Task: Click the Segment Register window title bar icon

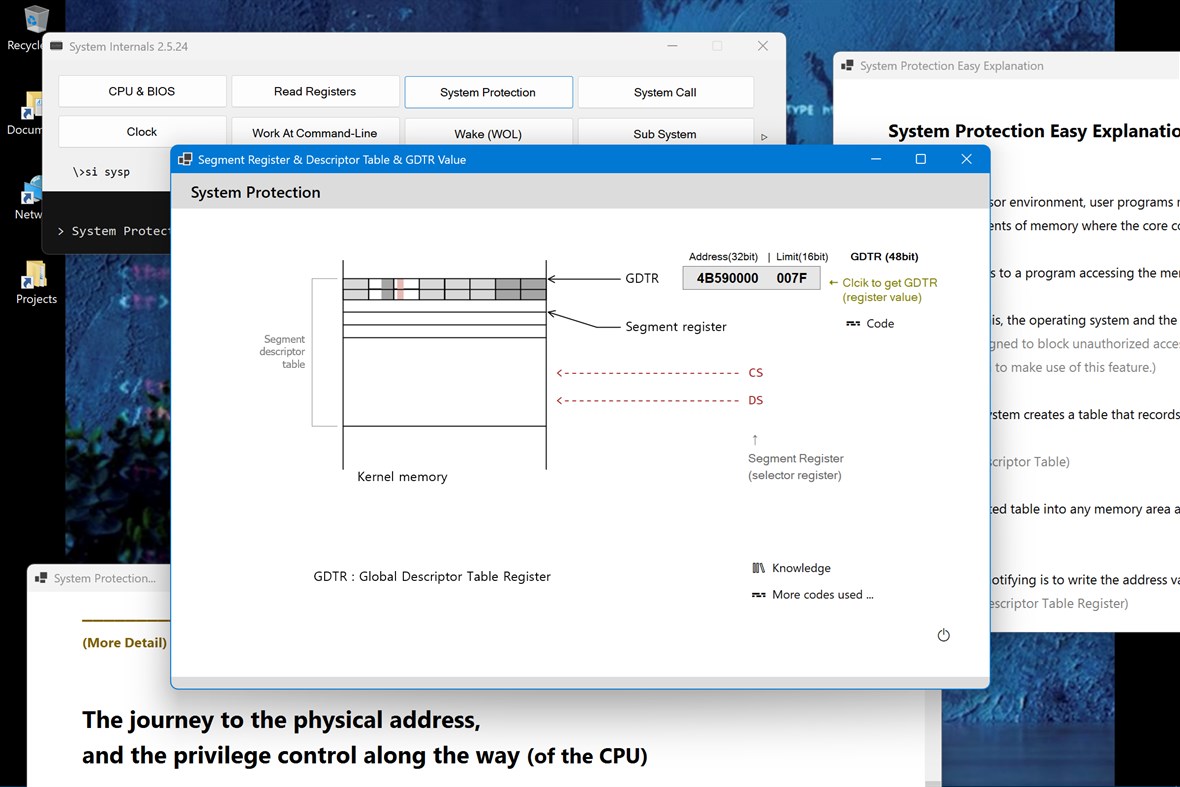Action: 184,158
